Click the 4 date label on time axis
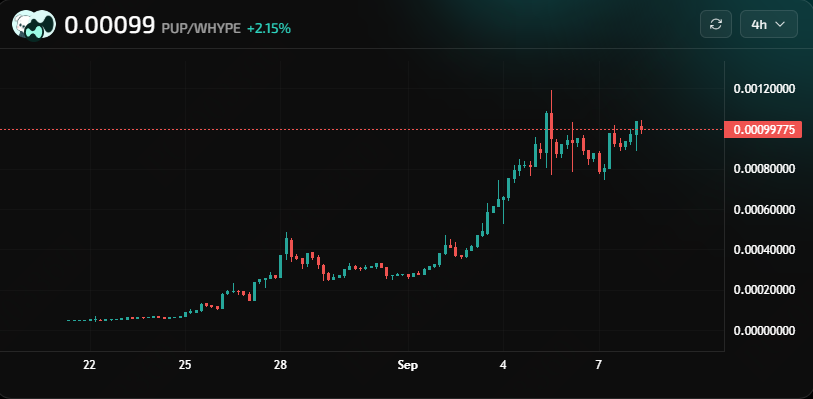Screen dimensions: 813x399 click(x=503, y=365)
